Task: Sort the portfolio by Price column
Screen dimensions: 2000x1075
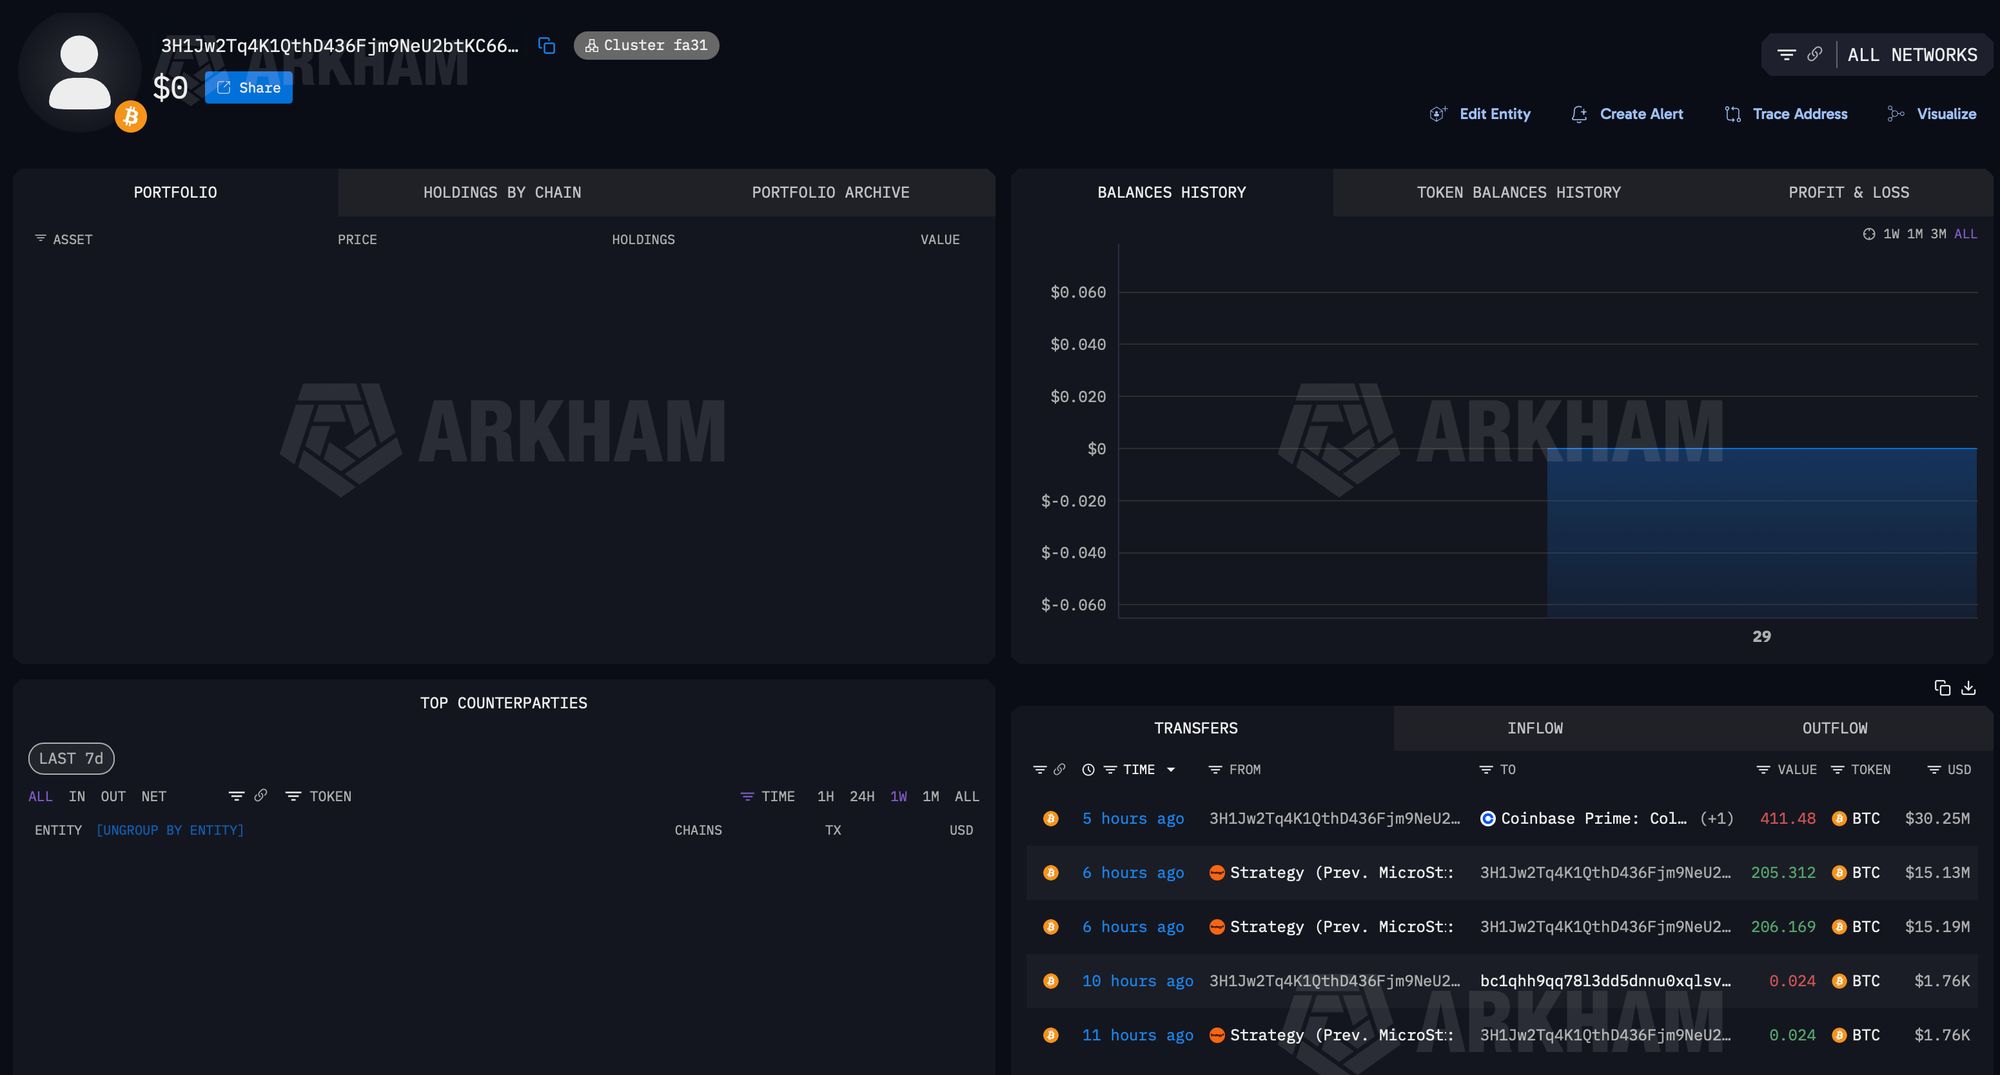Action: pos(357,239)
